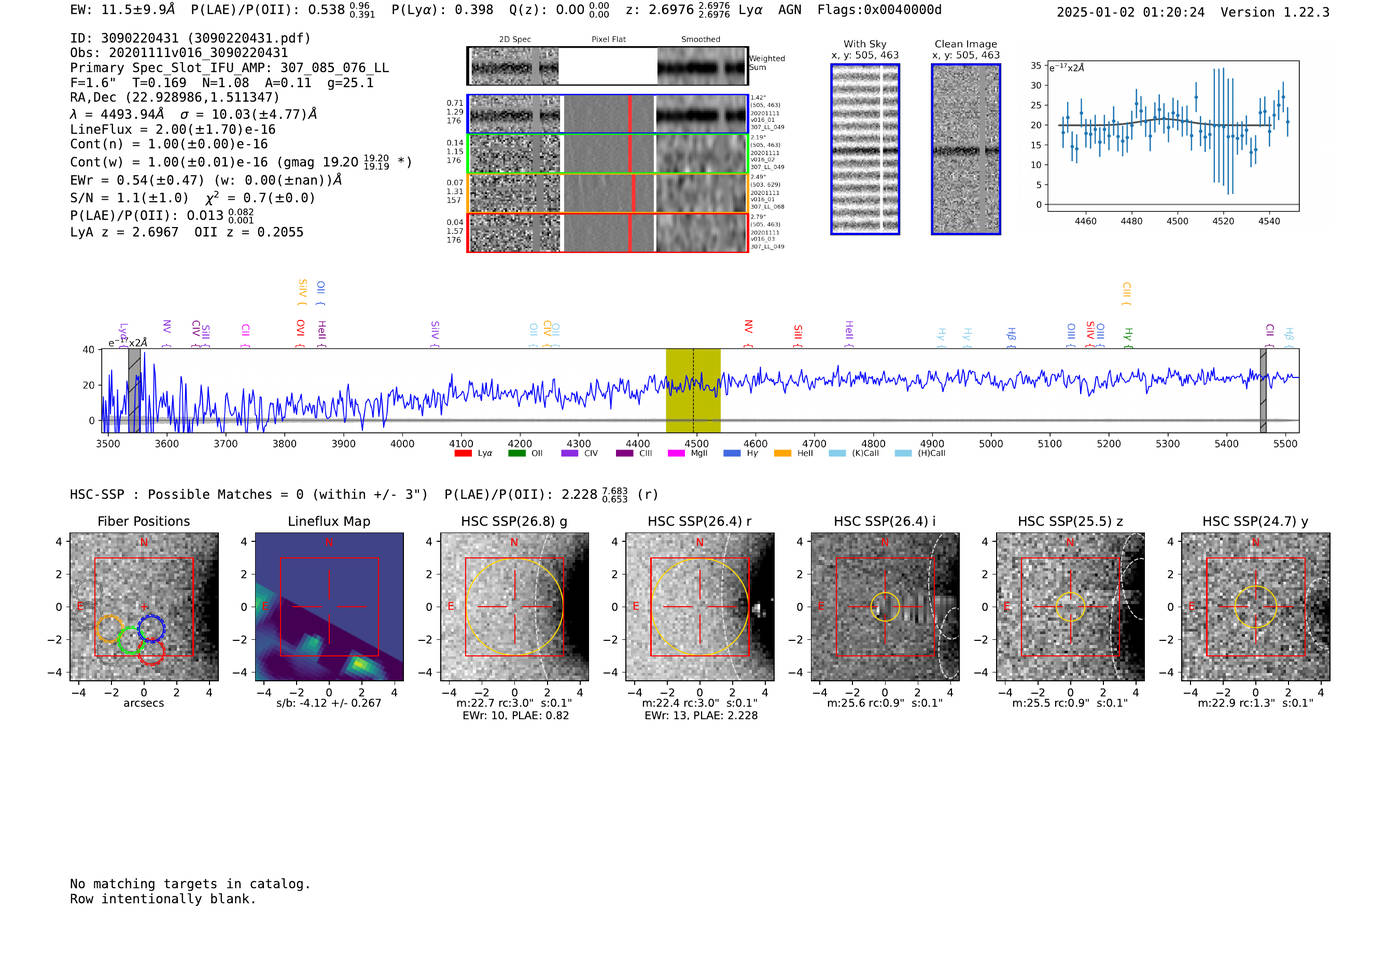
Task: Click the orange CIII label above the spectrum
Action: (x=1127, y=292)
